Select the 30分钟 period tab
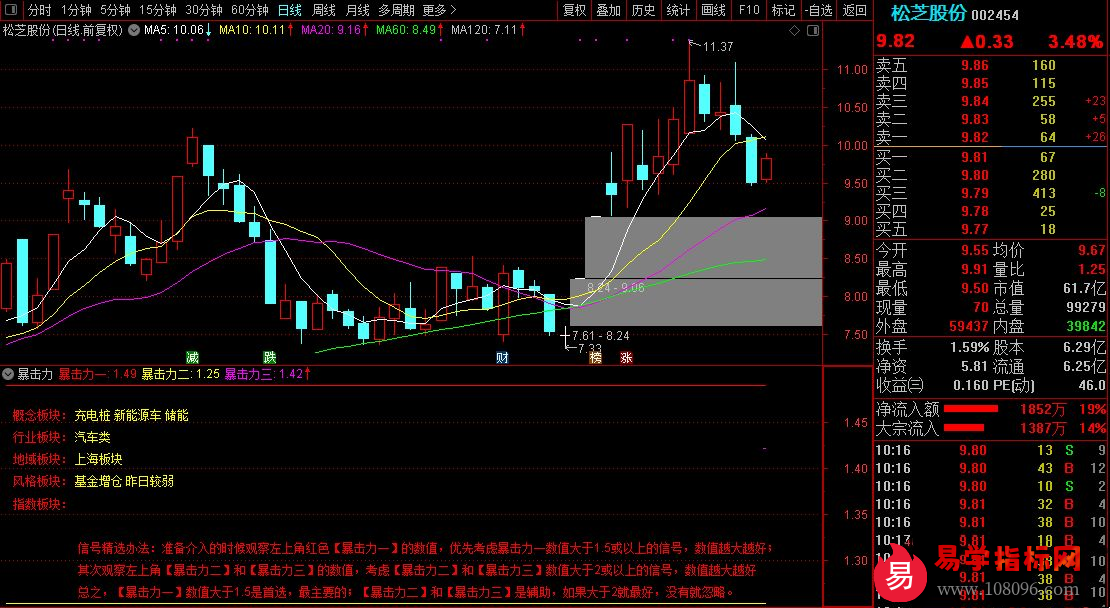Screen dimensions: 1110x608 tap(204, 10)
